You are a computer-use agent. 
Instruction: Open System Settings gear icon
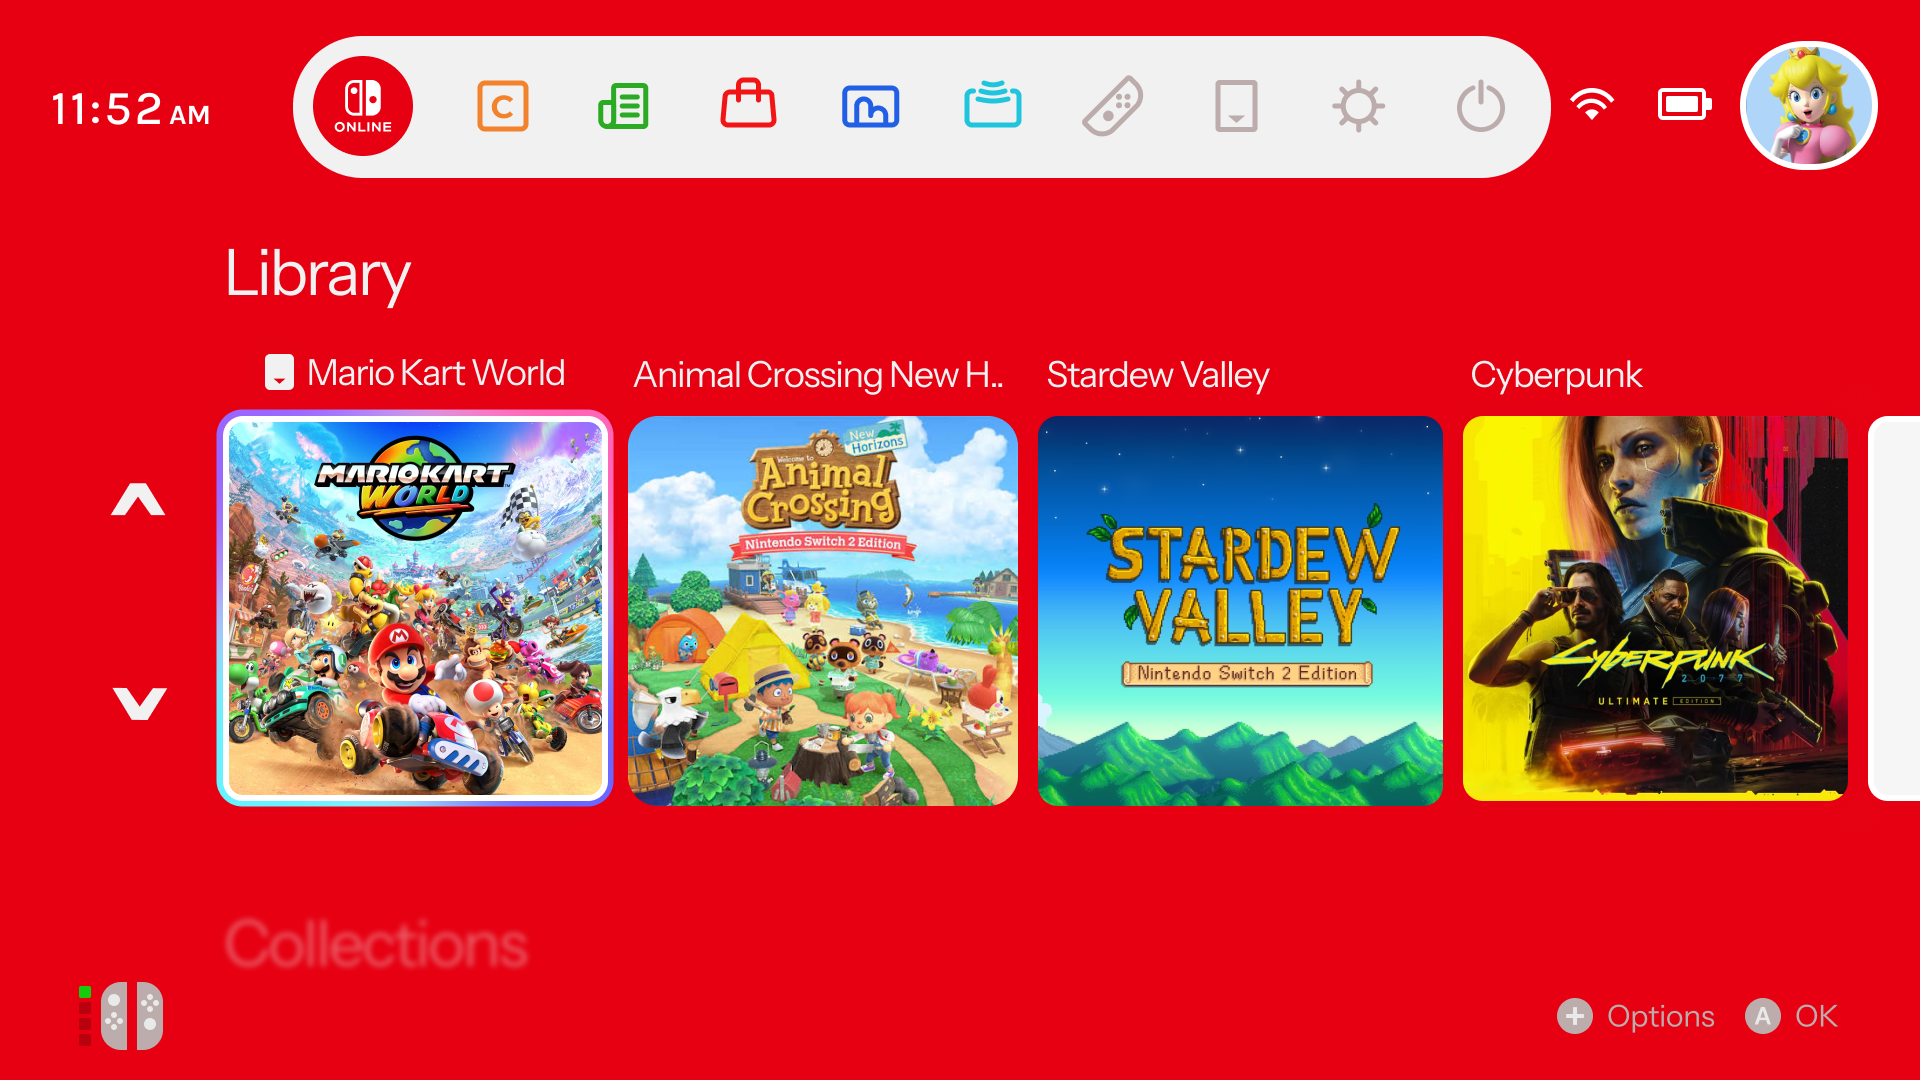click(1358, 106)
